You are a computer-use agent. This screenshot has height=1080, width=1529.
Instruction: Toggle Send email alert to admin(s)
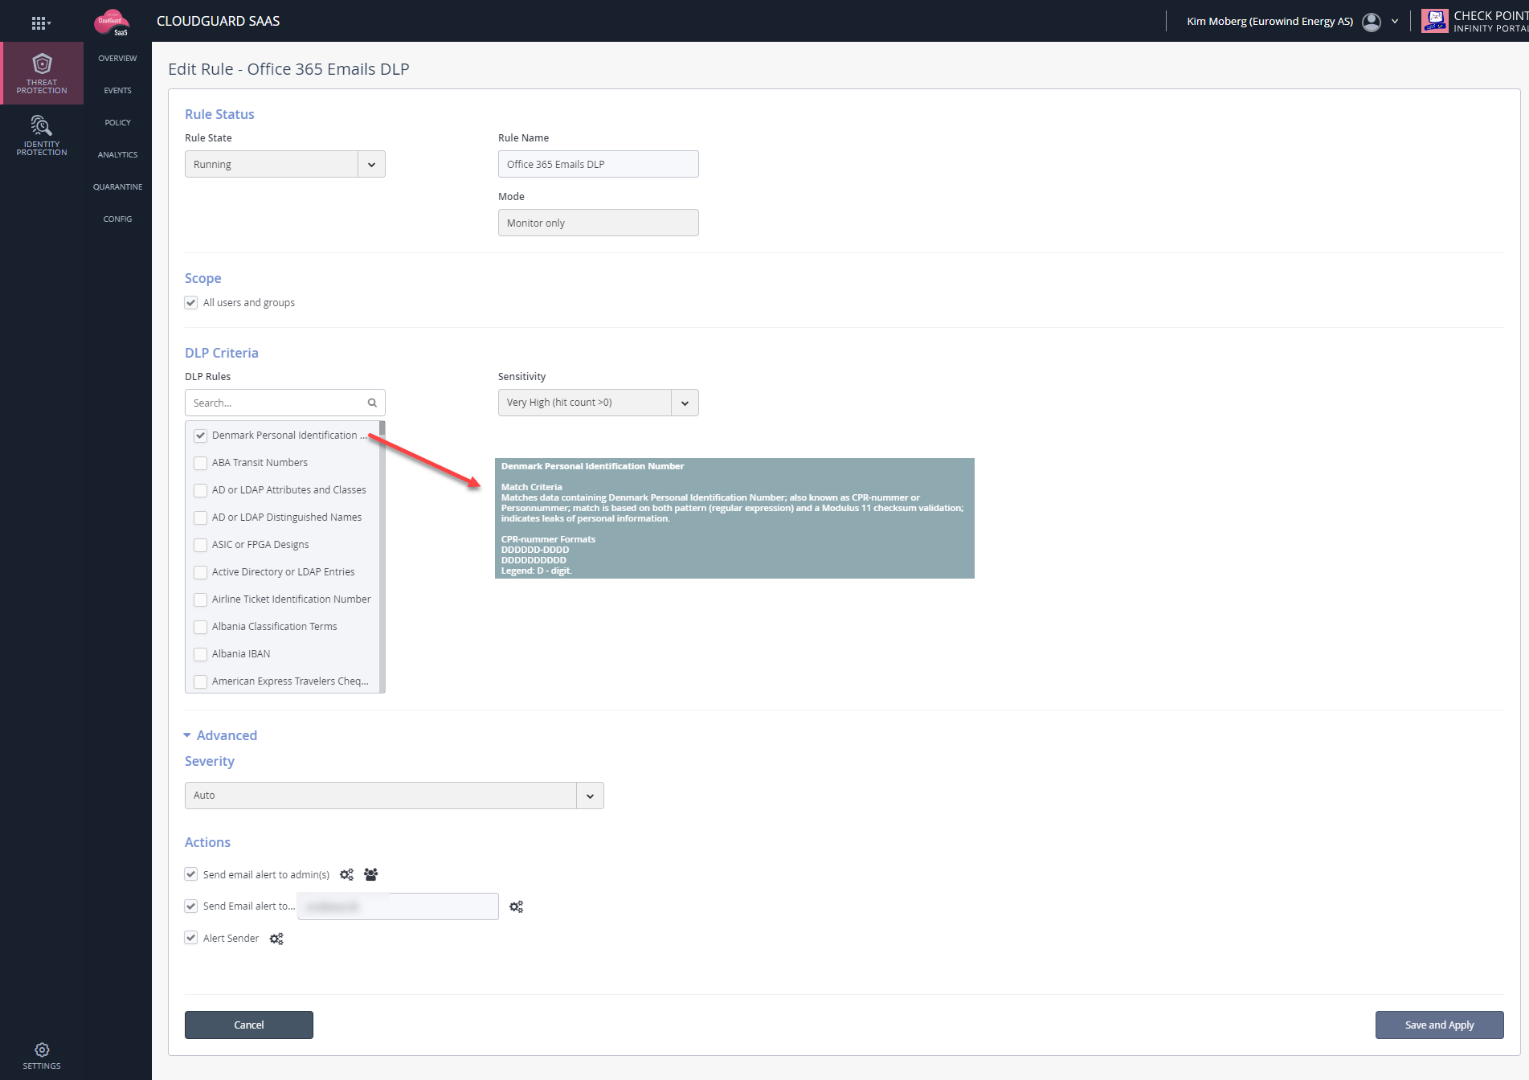(191, 875)
